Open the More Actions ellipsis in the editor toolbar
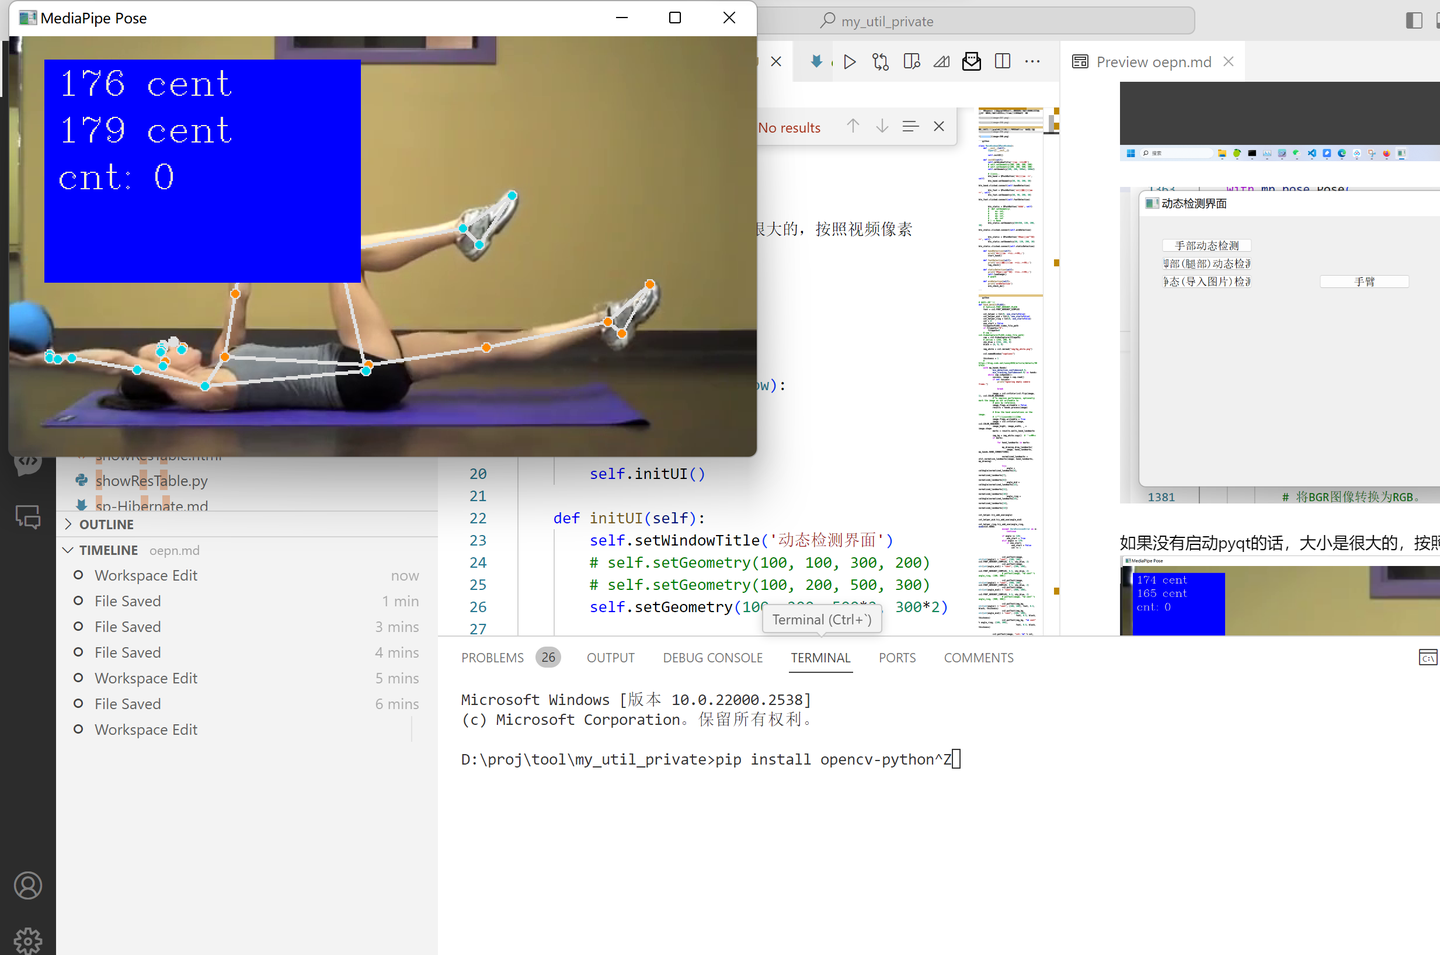1440x955 pixels. [x=1033, y=61]
